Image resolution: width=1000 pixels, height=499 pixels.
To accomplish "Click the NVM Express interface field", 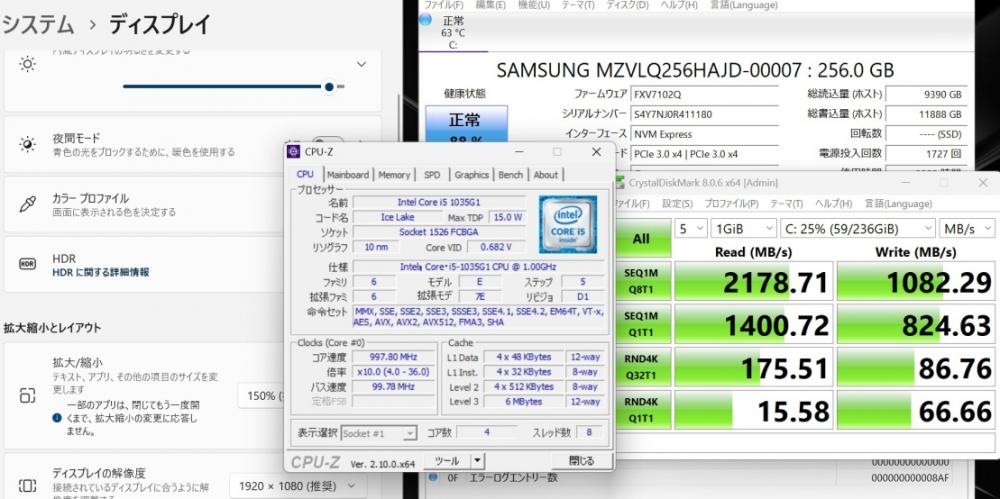I will (x=704, y=134).
